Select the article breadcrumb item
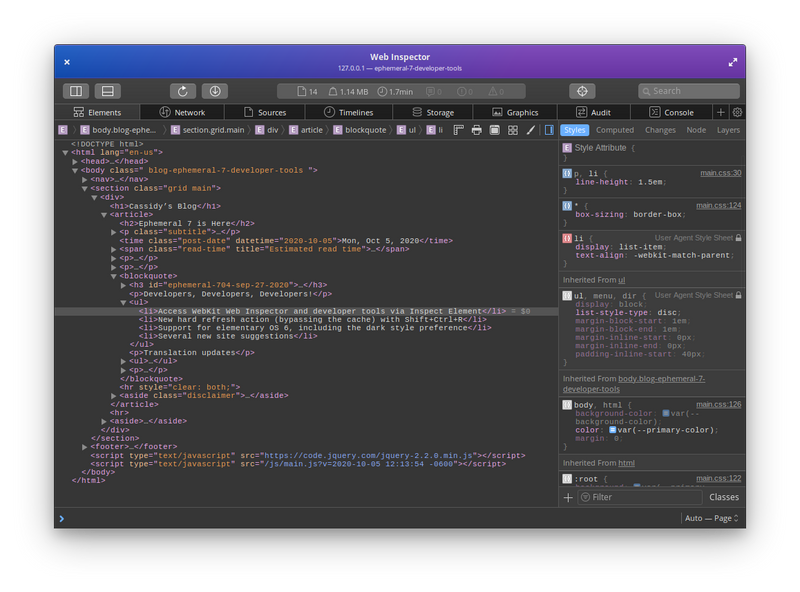 [306, 130]
